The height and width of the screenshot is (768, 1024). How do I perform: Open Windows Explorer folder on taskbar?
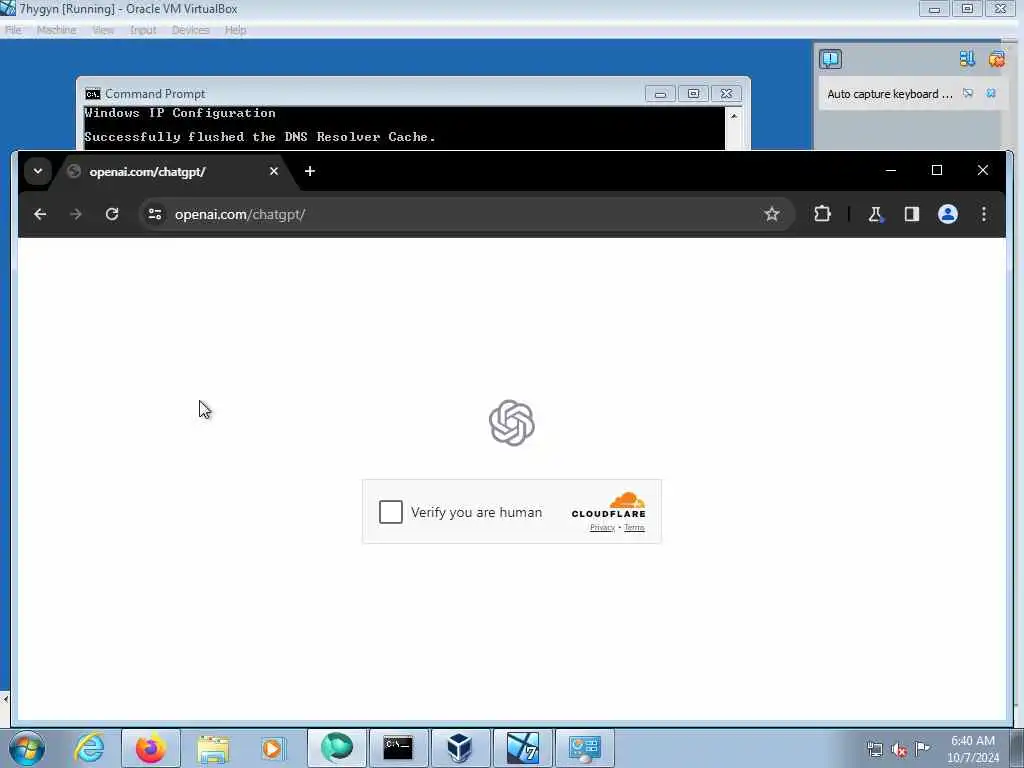click(213, 749)
